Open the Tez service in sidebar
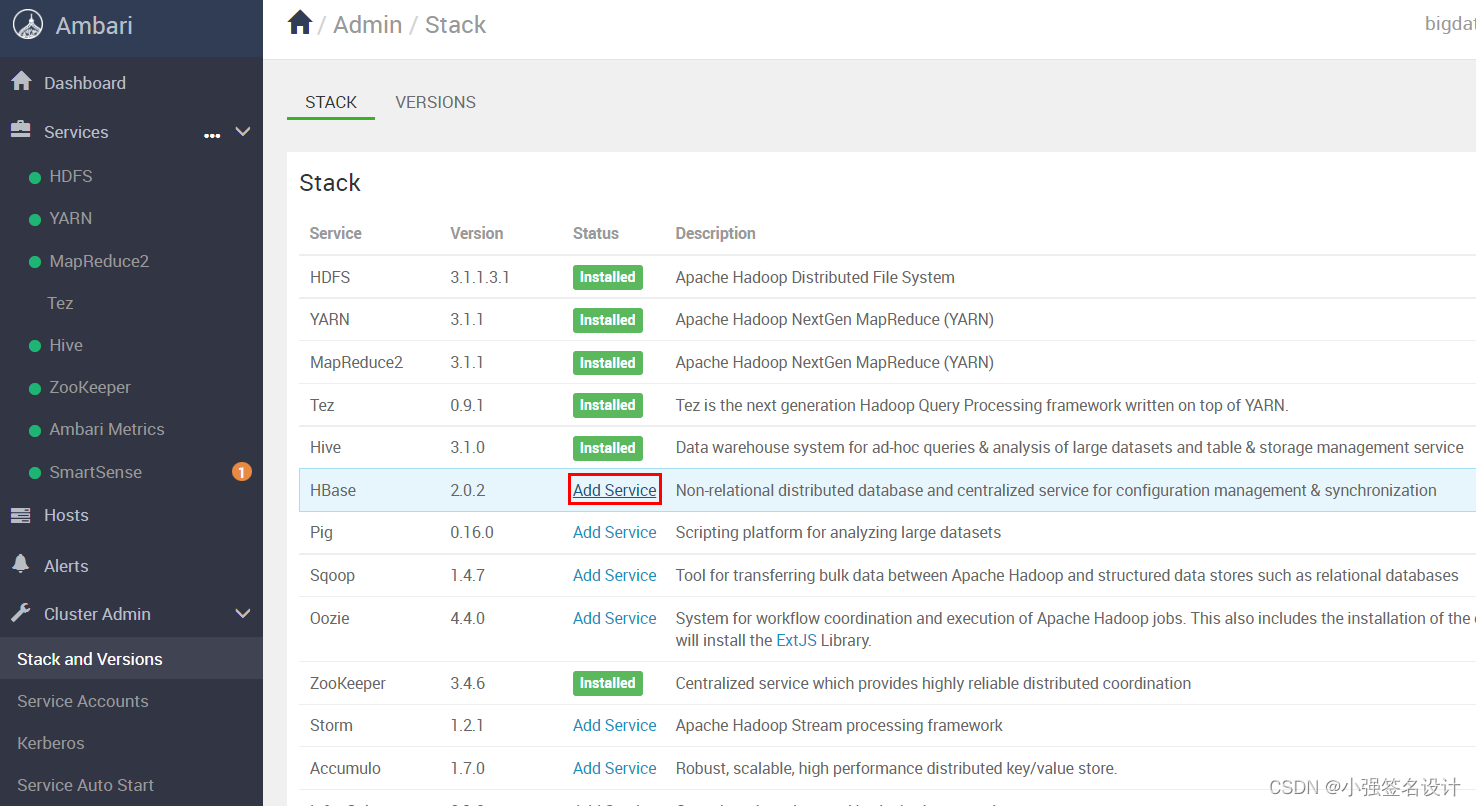1476x806 pixels. point(60,303)
